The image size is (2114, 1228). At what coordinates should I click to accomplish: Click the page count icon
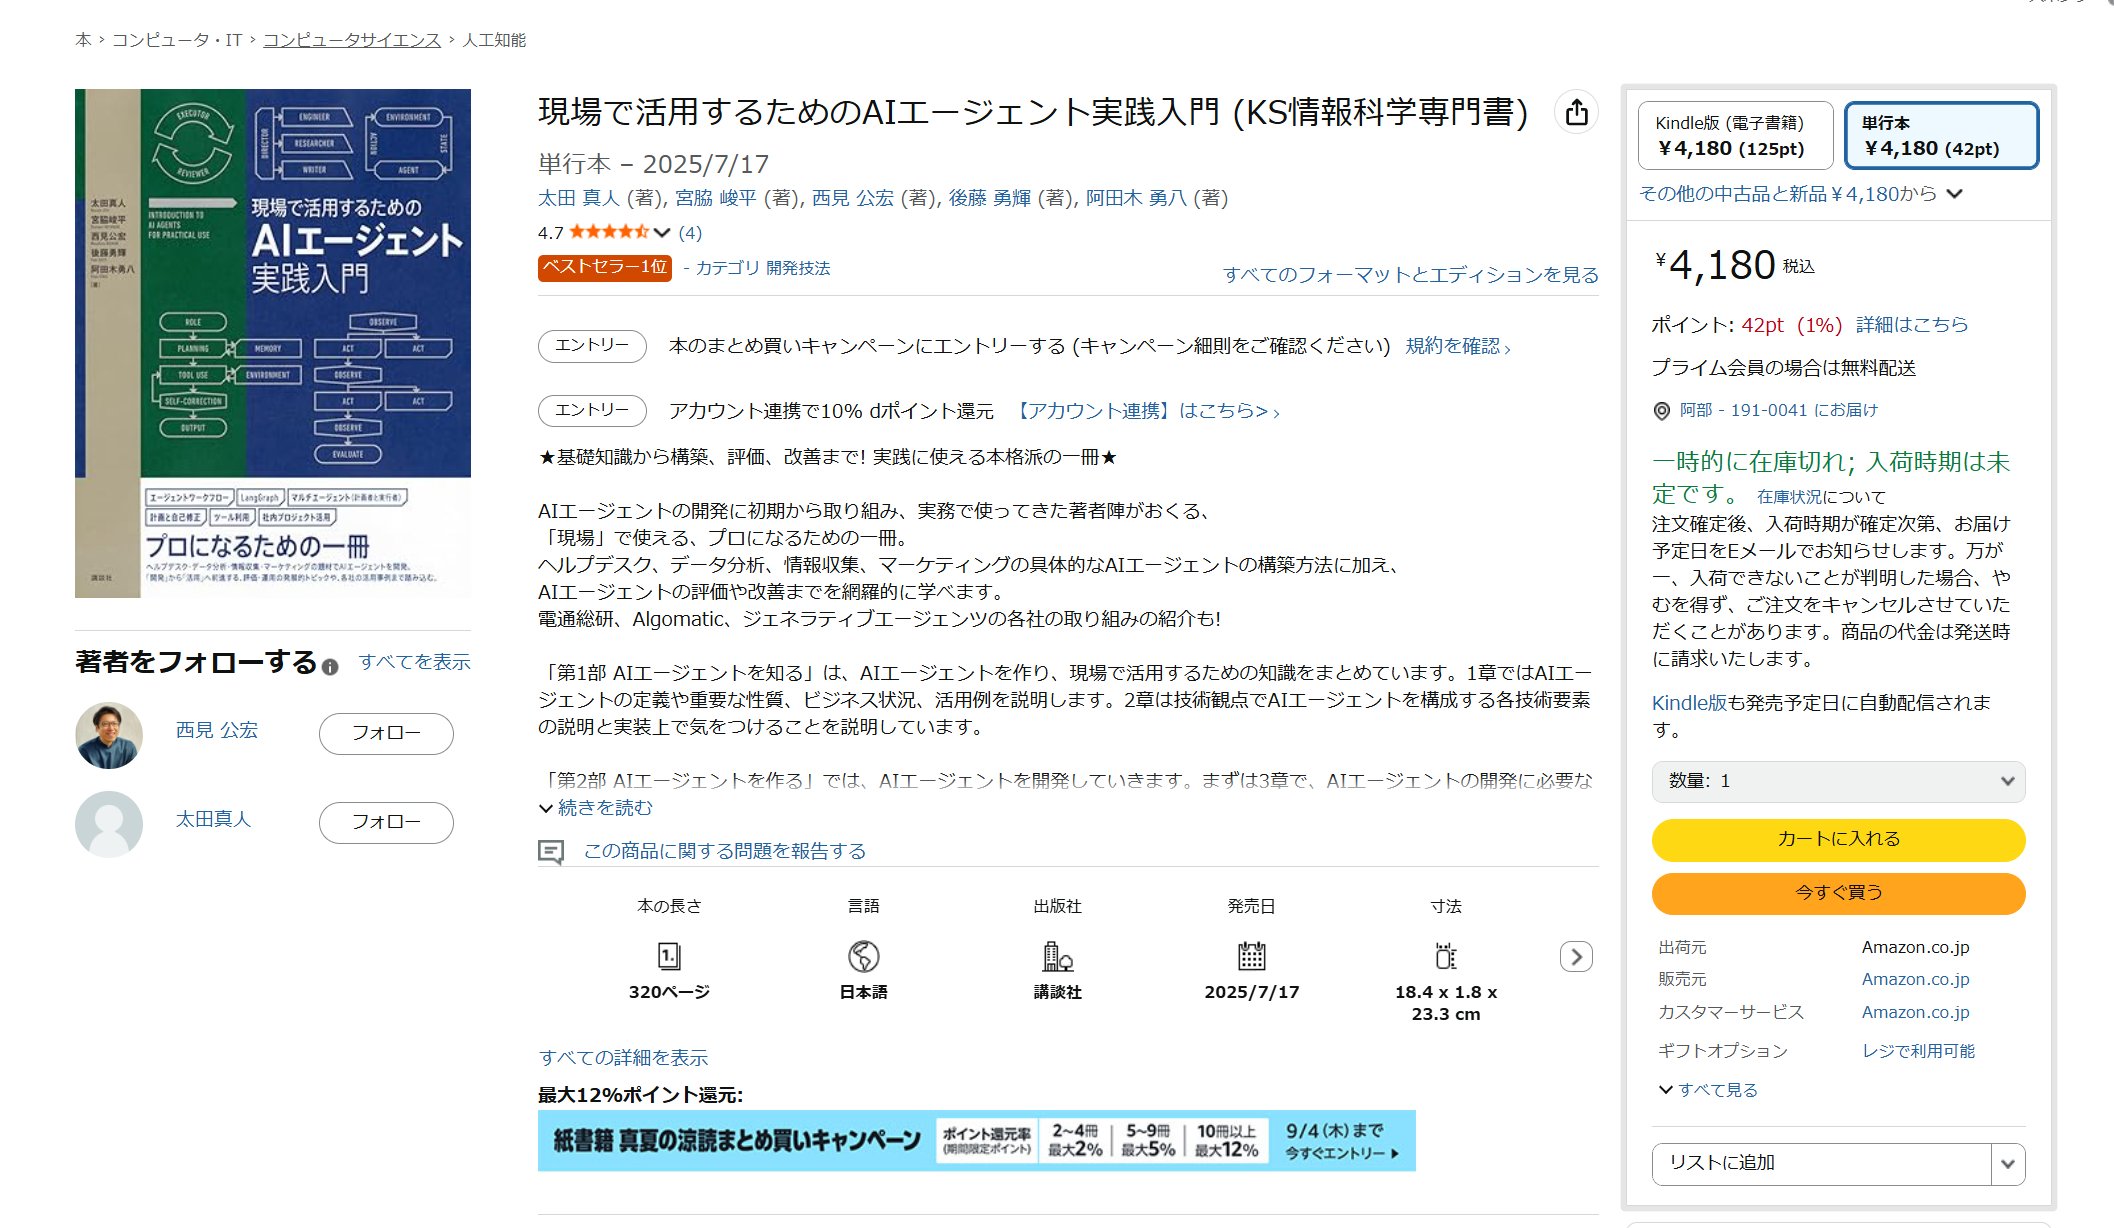(x=669, y=956)
